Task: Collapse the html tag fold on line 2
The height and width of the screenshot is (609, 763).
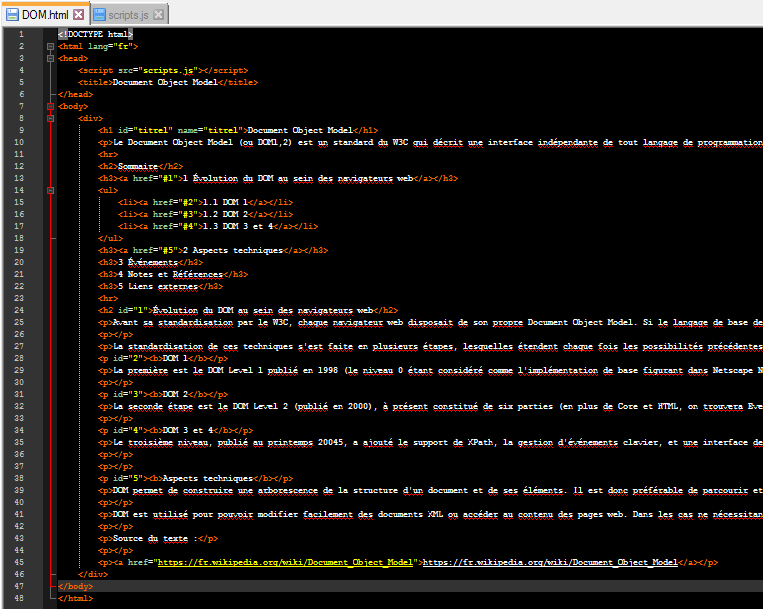Action: click(50, 46)
